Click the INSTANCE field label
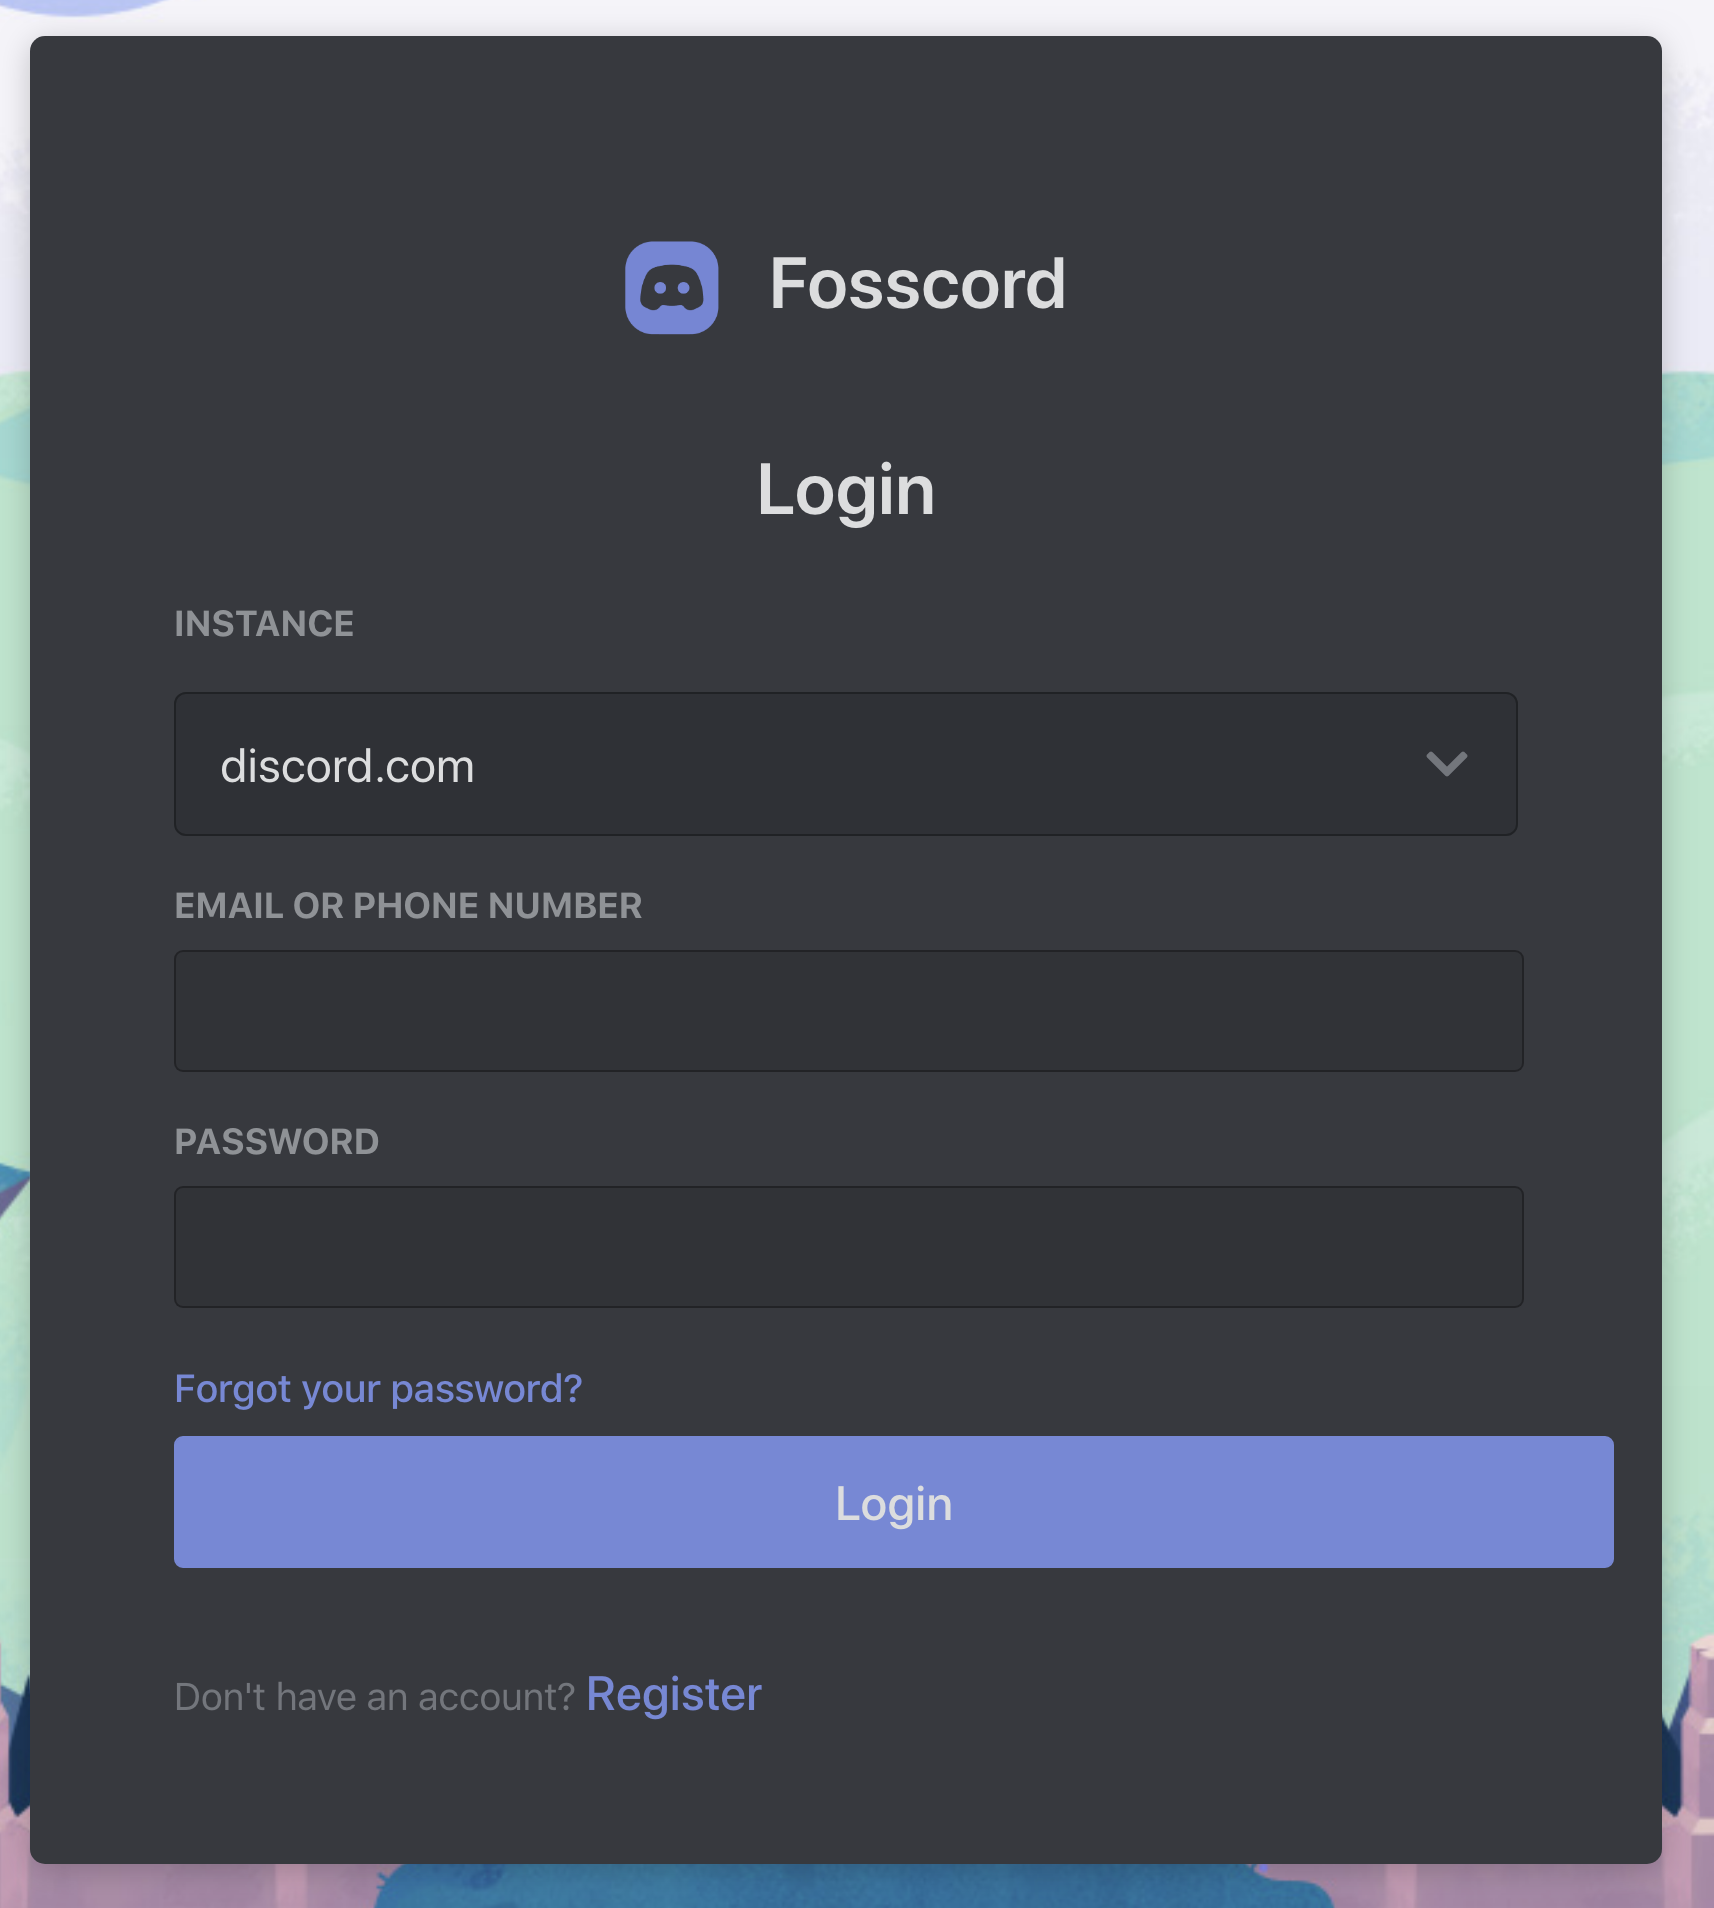Image resolution: width=1714 pixels, height=1908 pixels. [x=264, y=623]
